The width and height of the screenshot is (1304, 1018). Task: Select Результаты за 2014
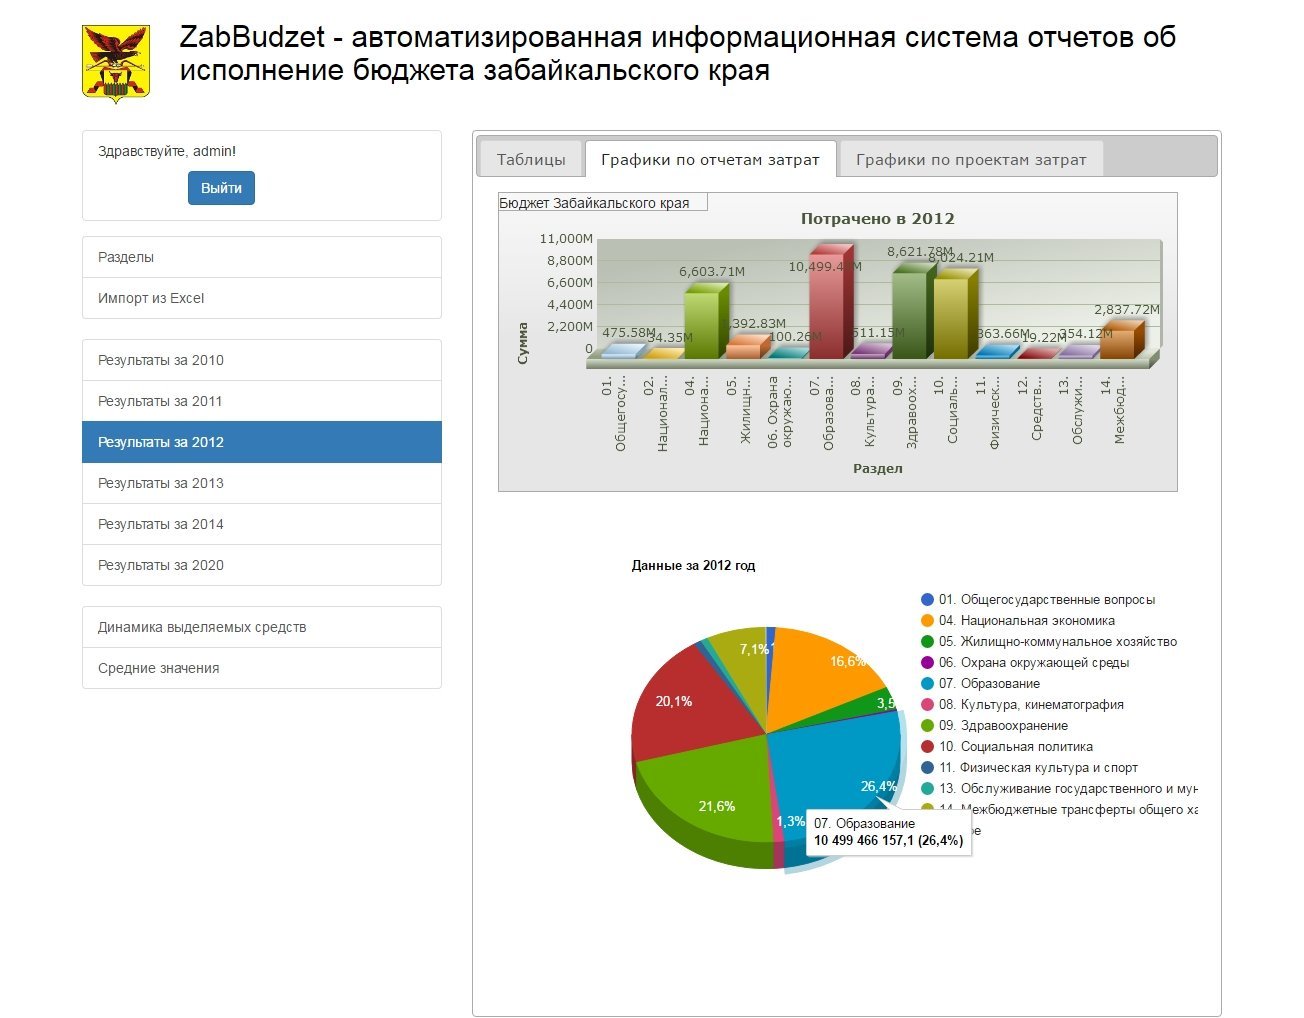point(262,524)
